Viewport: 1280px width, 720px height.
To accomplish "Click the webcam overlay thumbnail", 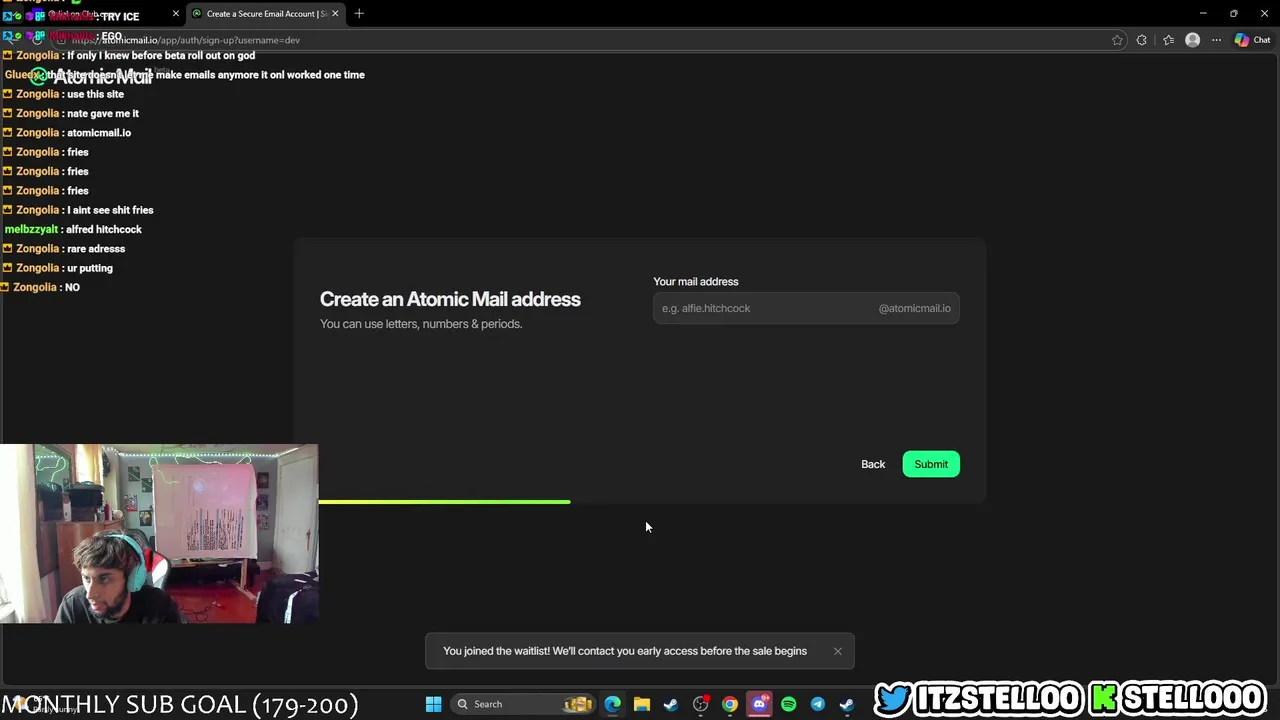I will [x=159, y=534].
